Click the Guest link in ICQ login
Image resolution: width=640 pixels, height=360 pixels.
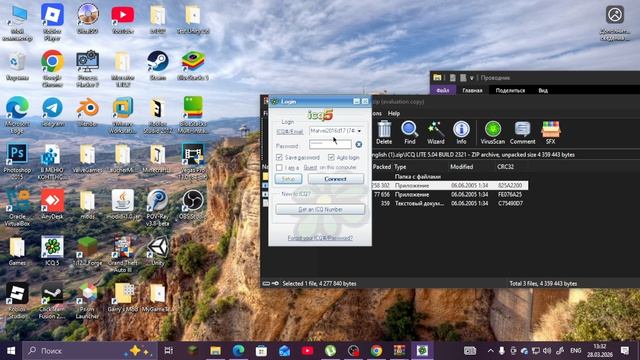click(x=310, y=167)
